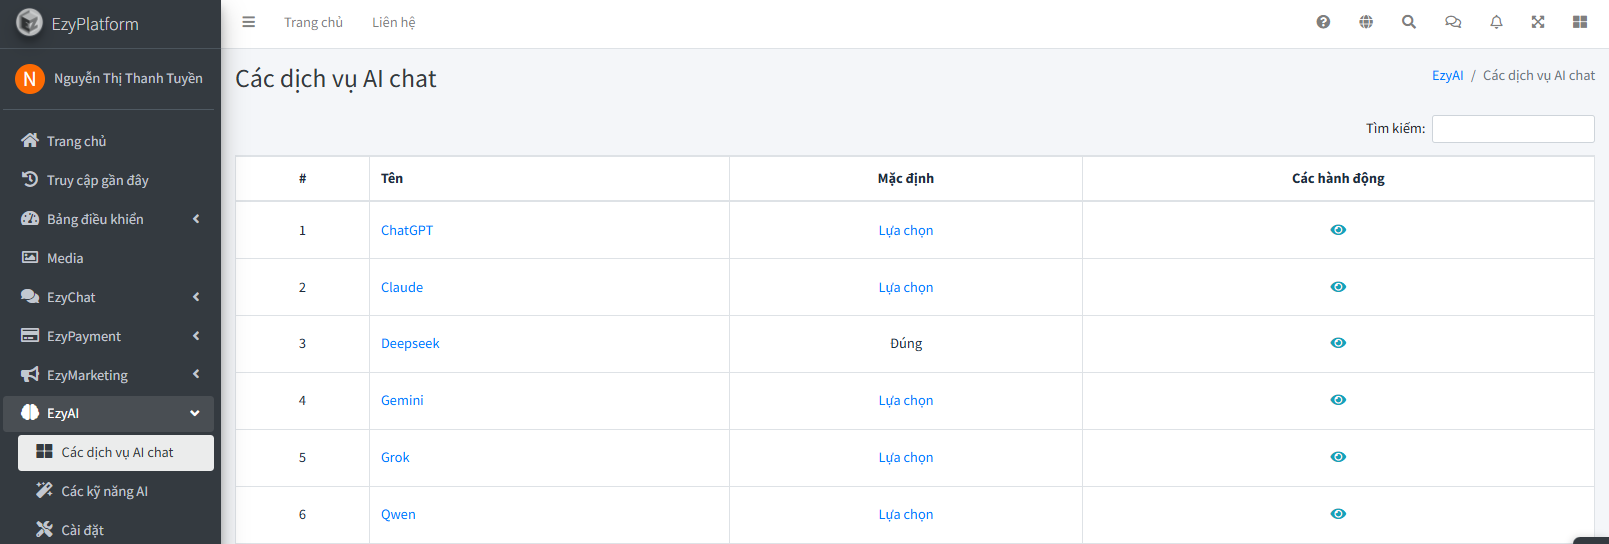Viewport: 1609px width, 544px height.
Task: Click the dashboard icon for Bảng điều khiển
Action: point(30,219)
